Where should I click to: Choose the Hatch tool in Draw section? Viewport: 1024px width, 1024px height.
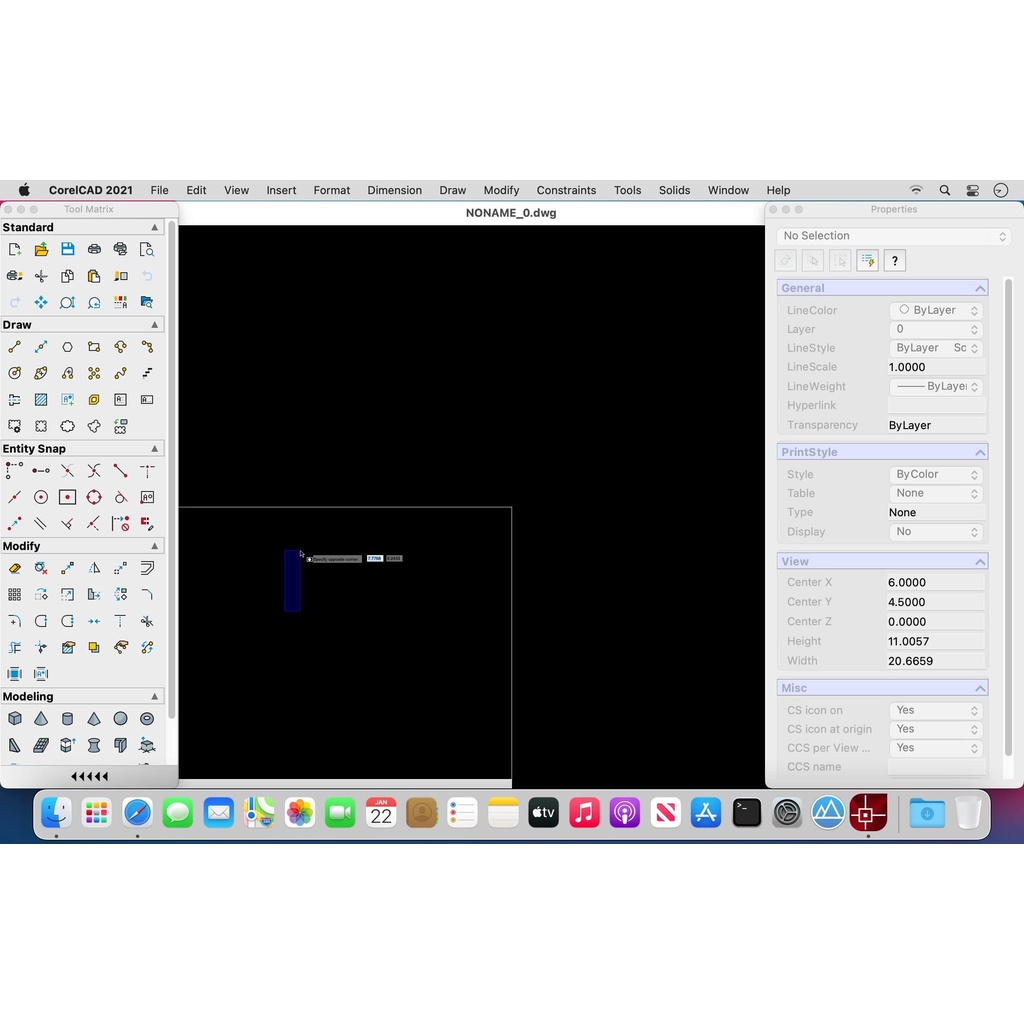[x=41, y=399]
